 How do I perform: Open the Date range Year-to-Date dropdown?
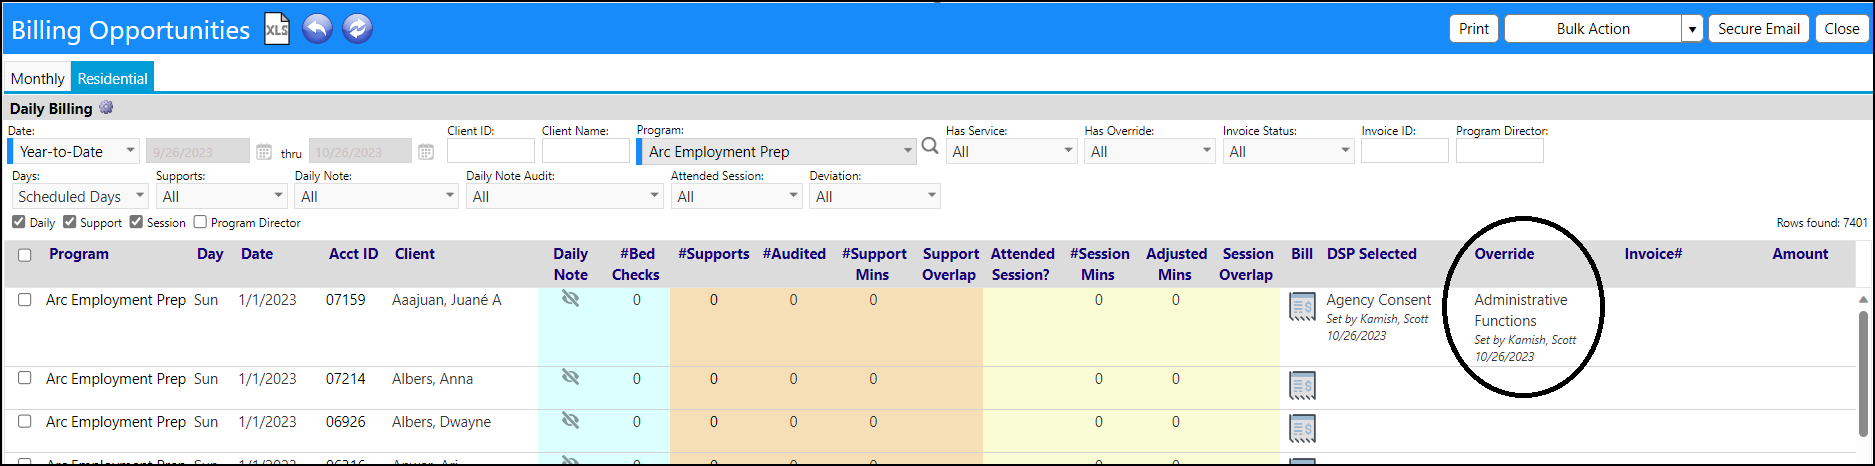(74, 151)
